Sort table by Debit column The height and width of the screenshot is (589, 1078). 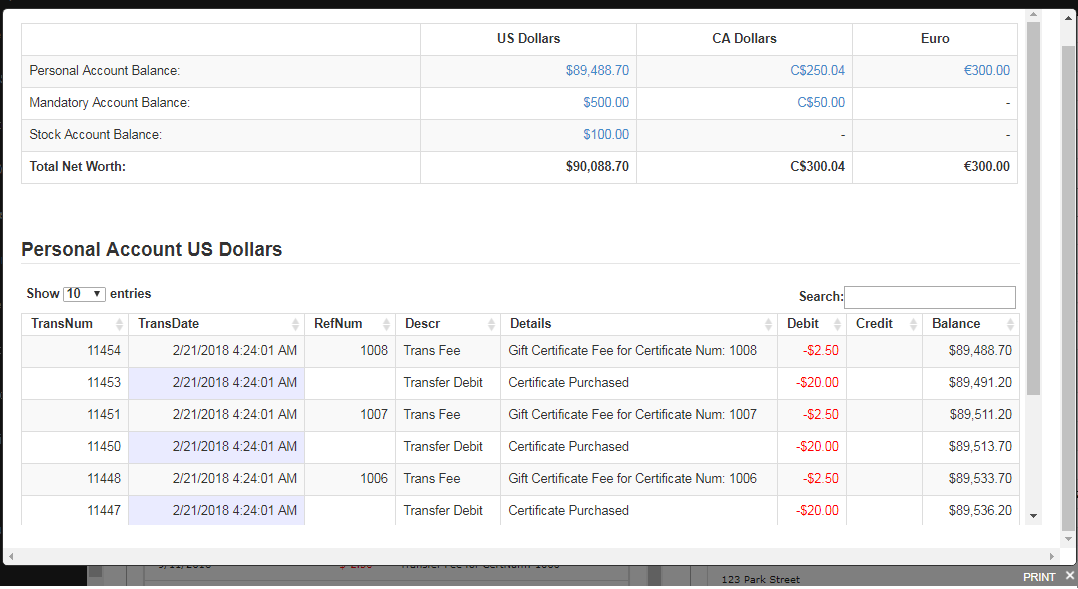(812, 324)
